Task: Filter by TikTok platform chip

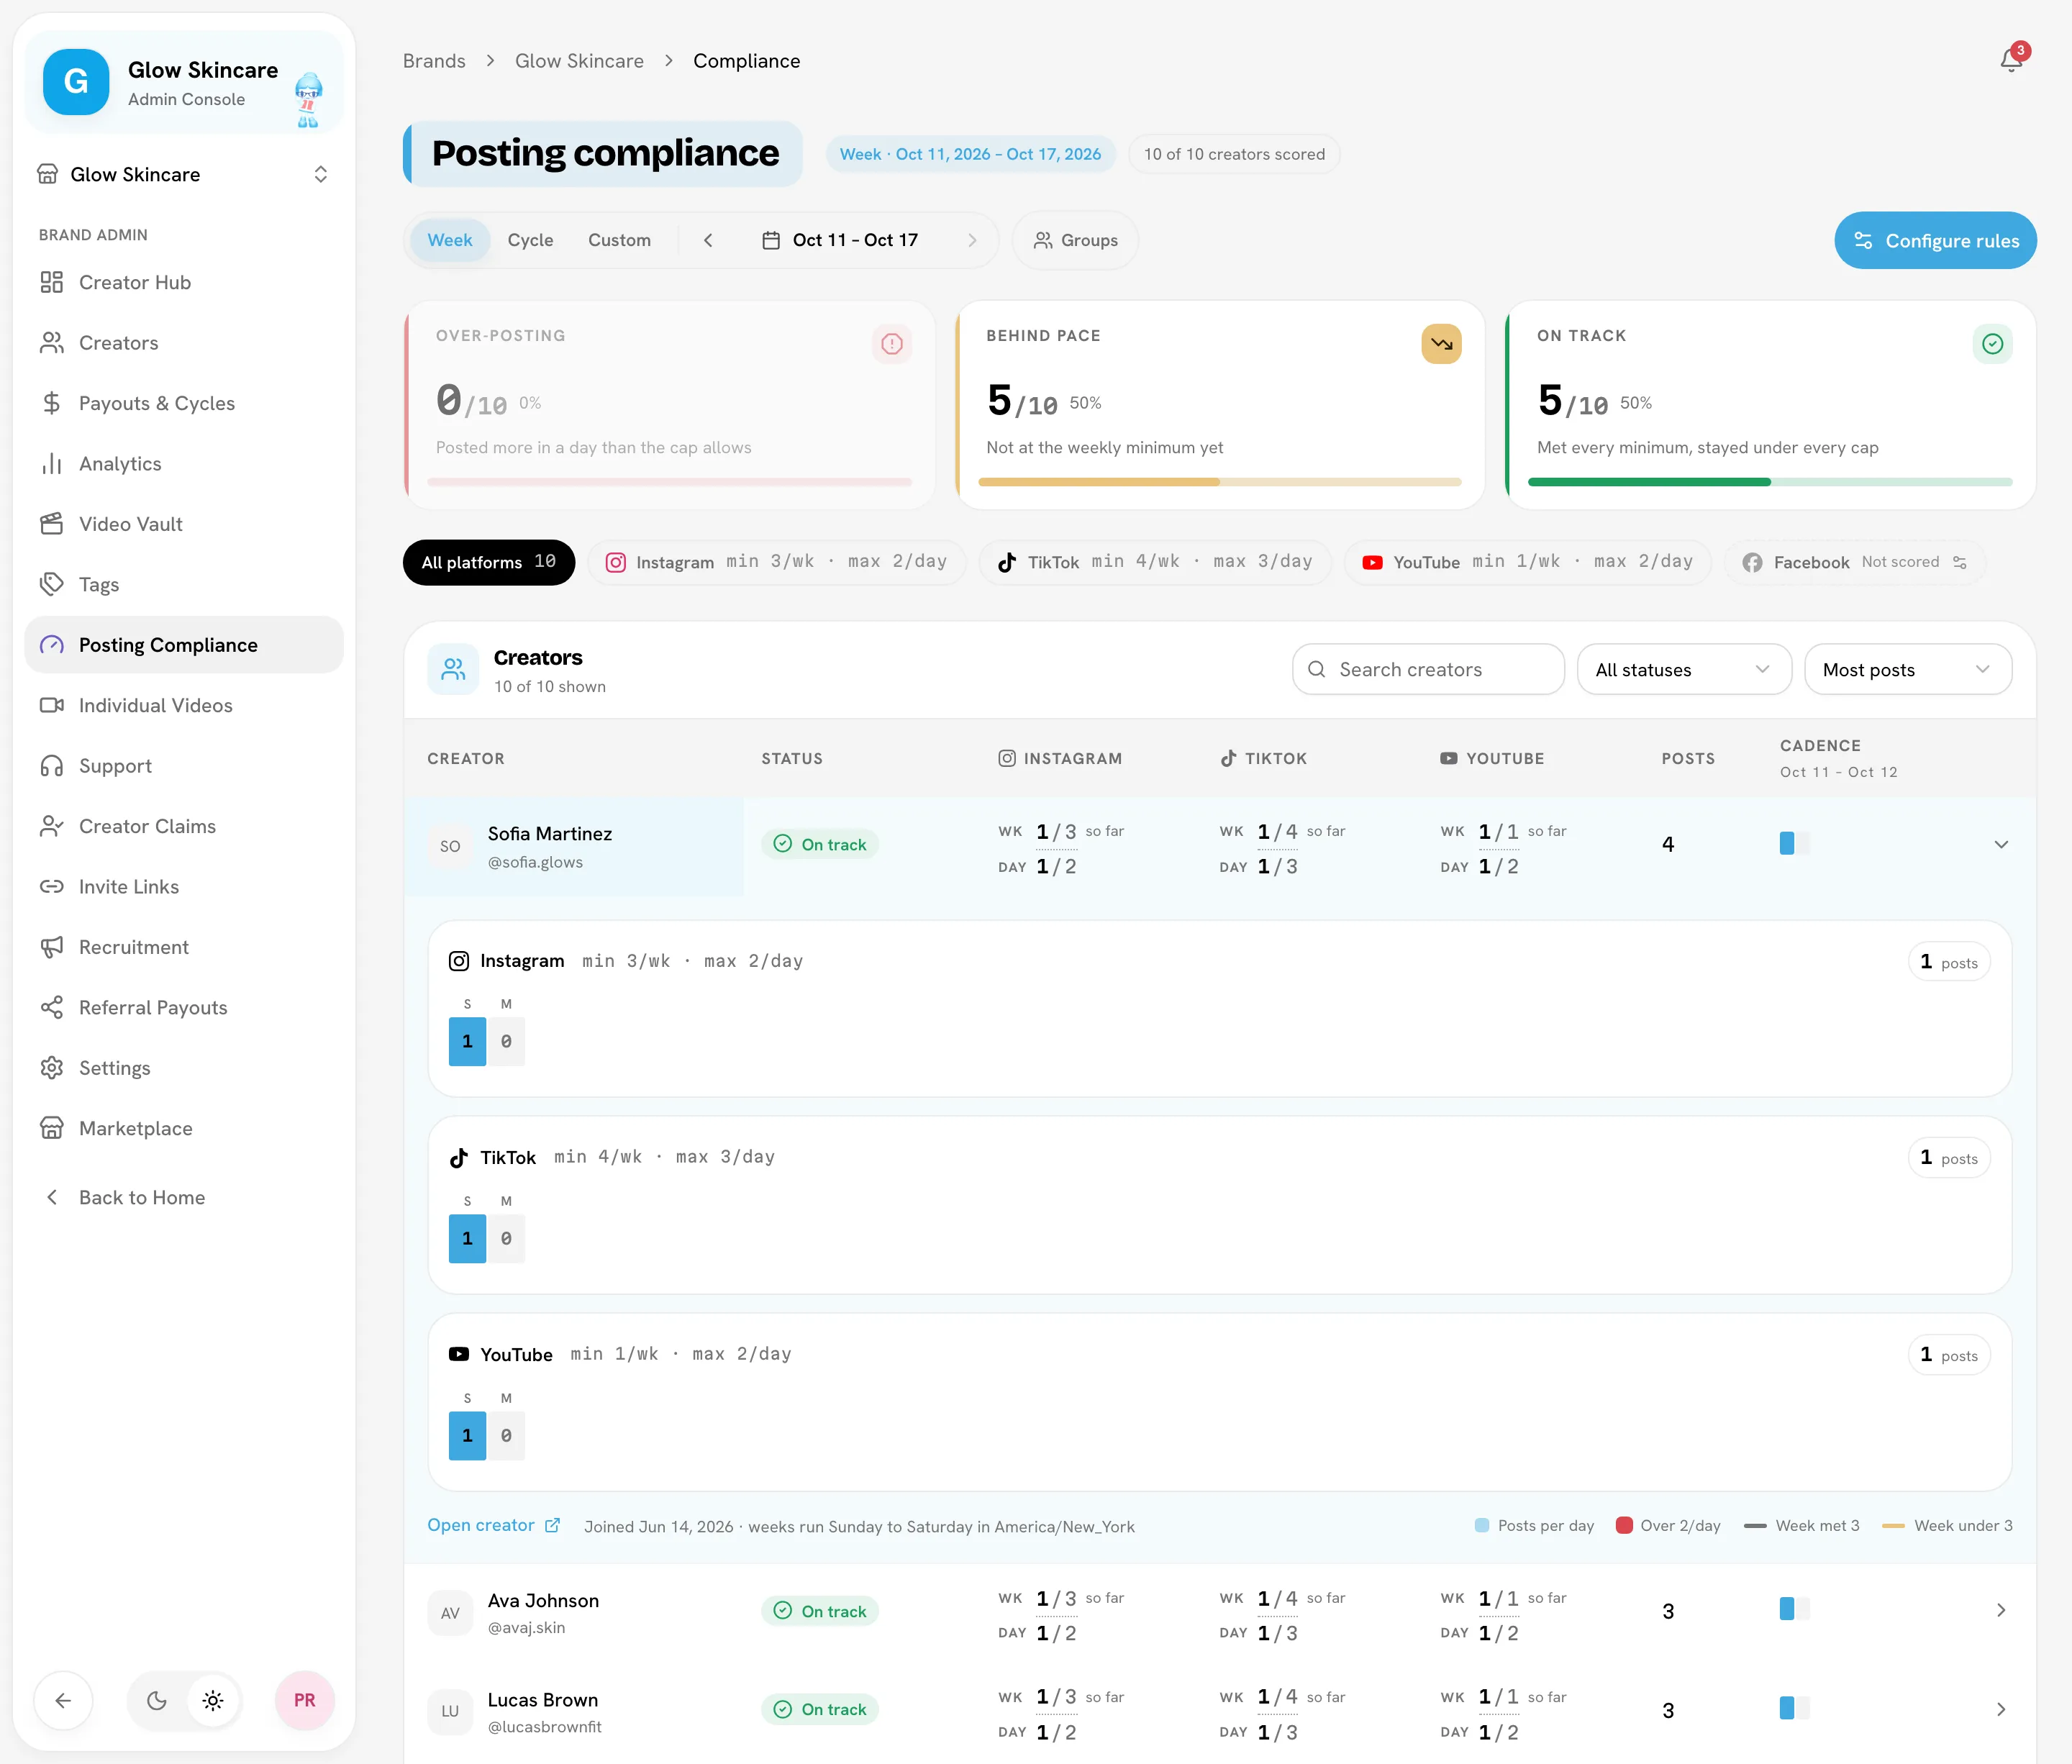Action: pos(1155,562)
